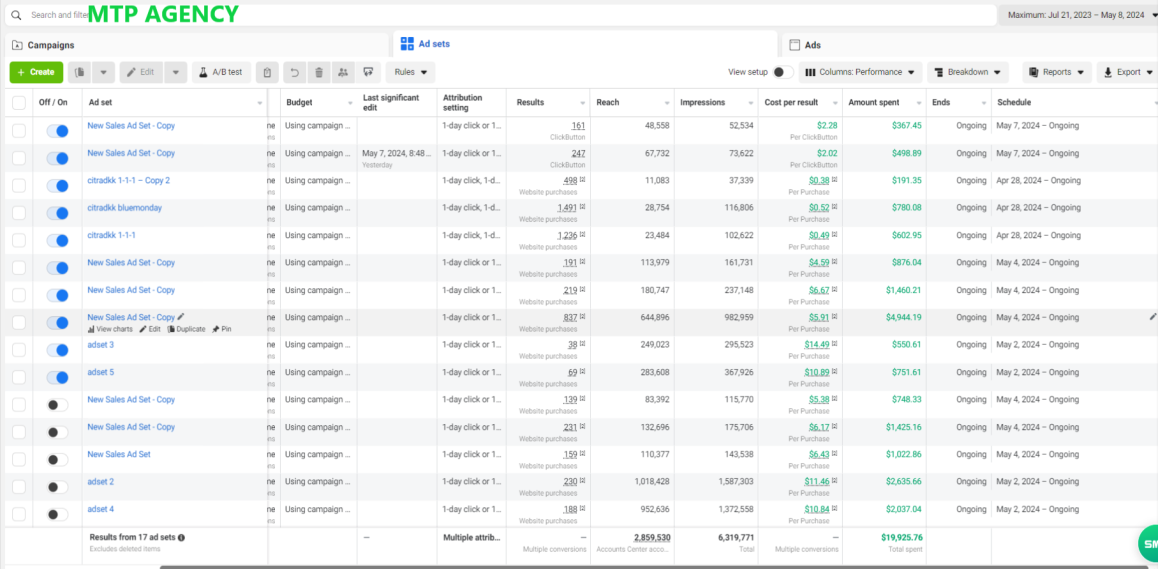Expand the Breakdown dropdown
The image size is (1158, 569).
[x=968, y=72]
